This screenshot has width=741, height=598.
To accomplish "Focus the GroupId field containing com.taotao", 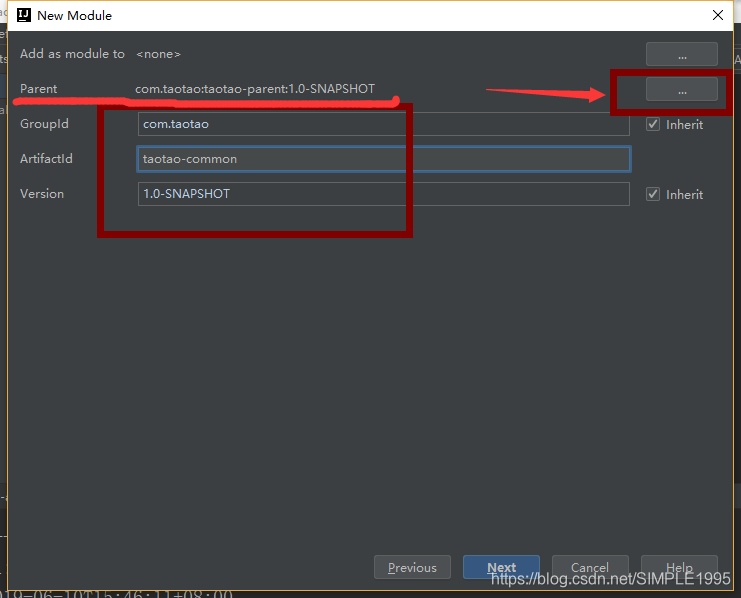I will click(383, 124).
